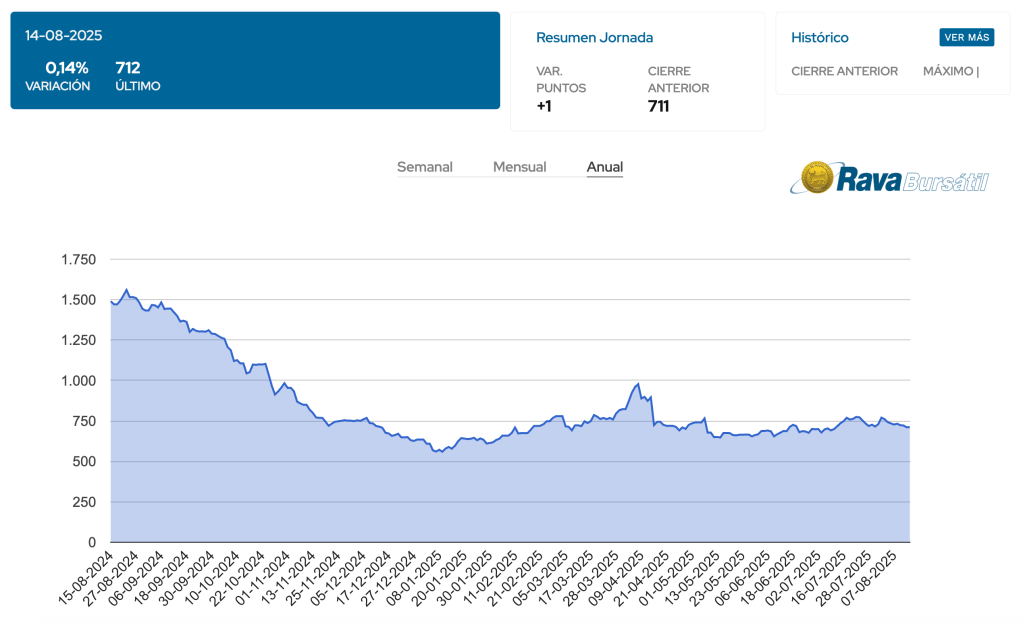Click the 712 último value

pos(128,68)
